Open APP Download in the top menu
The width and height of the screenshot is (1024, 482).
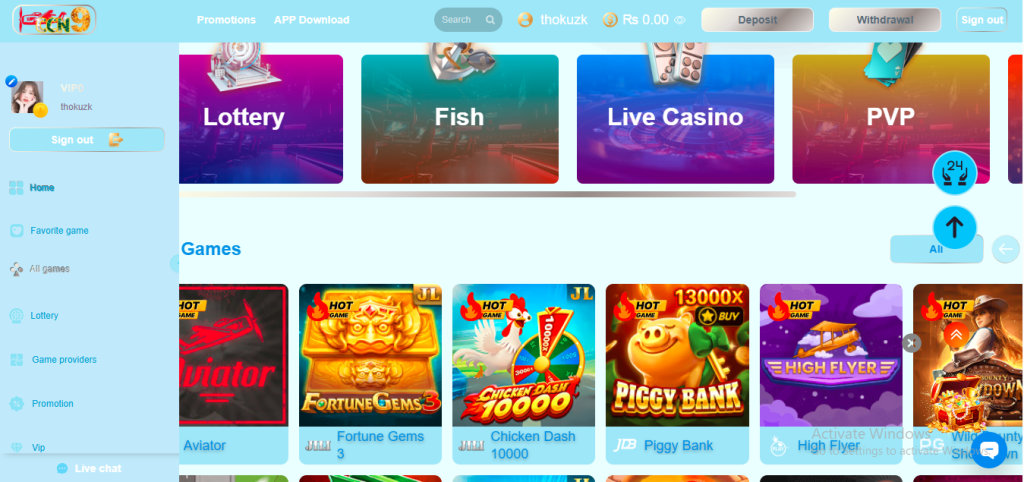312,20
